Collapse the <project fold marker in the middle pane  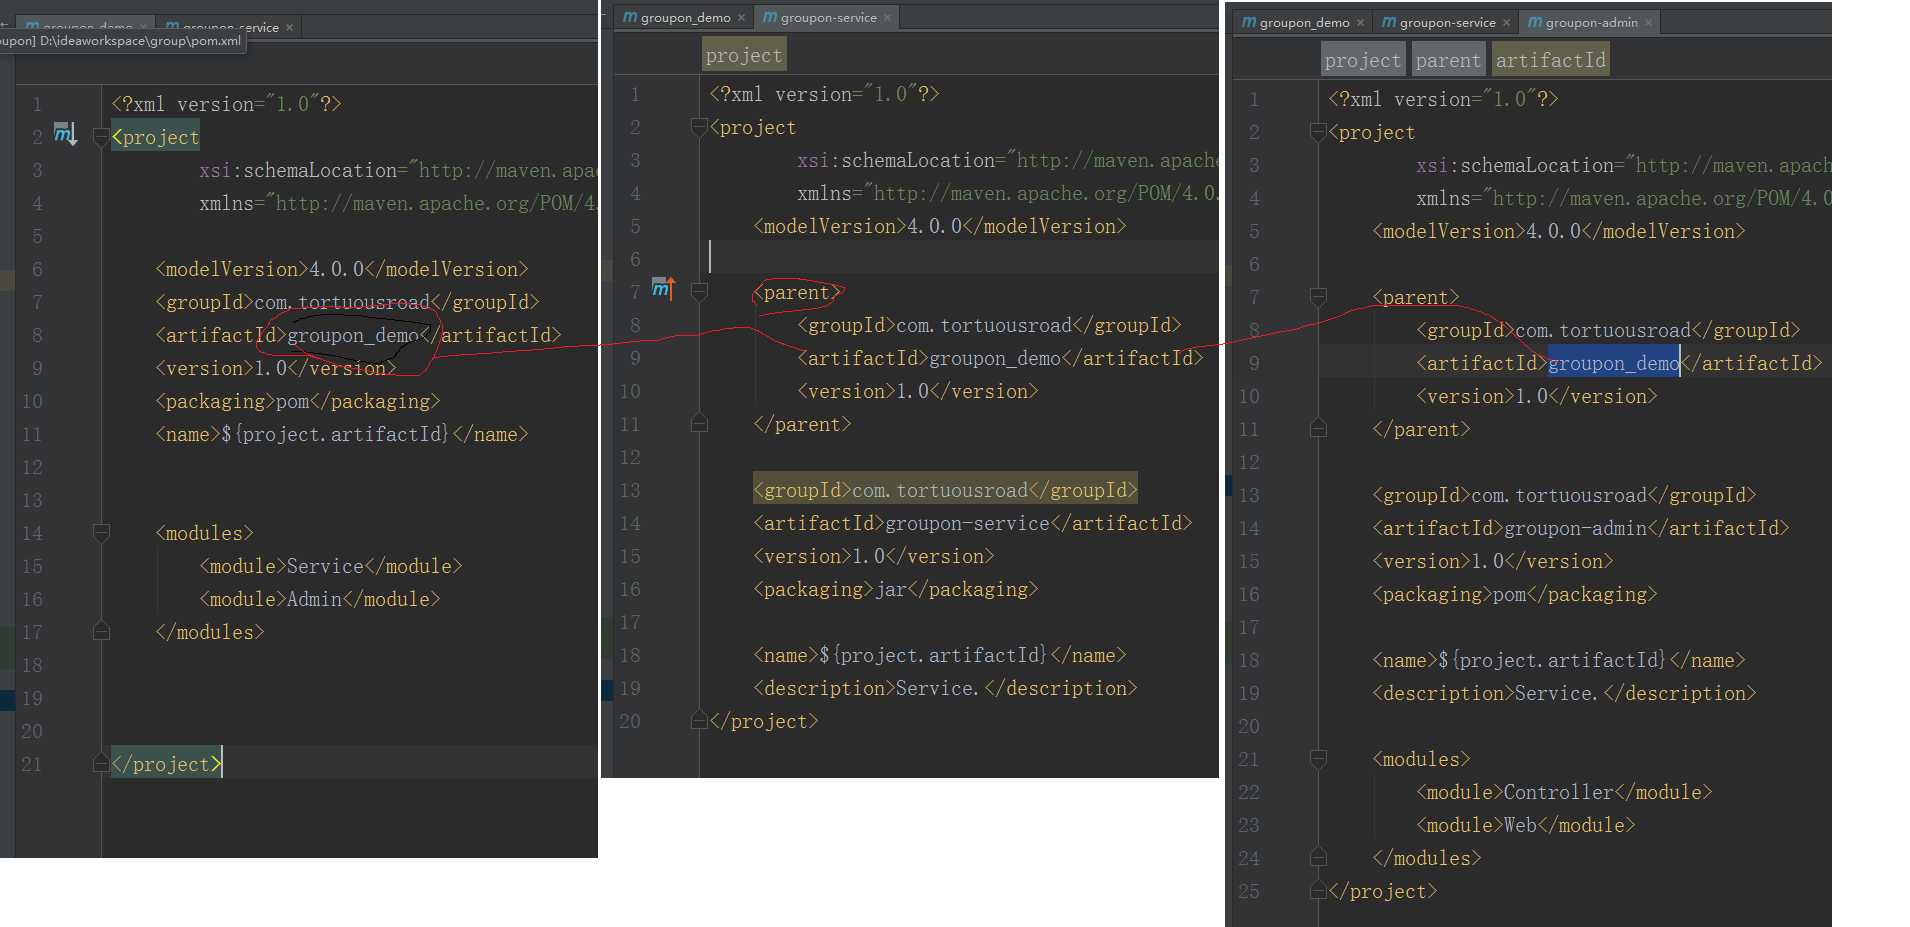tap(699, 126)
